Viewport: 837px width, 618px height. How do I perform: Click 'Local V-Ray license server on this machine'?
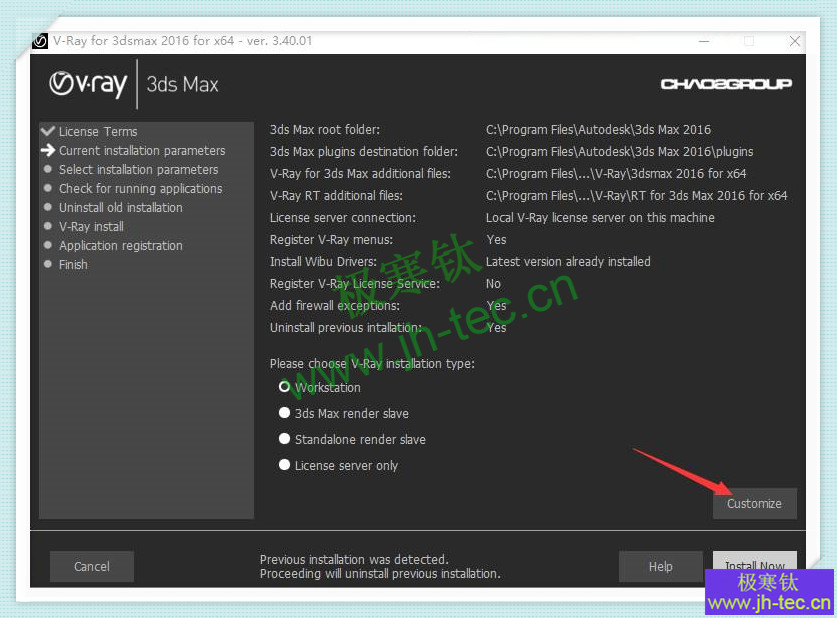(600, 218)
